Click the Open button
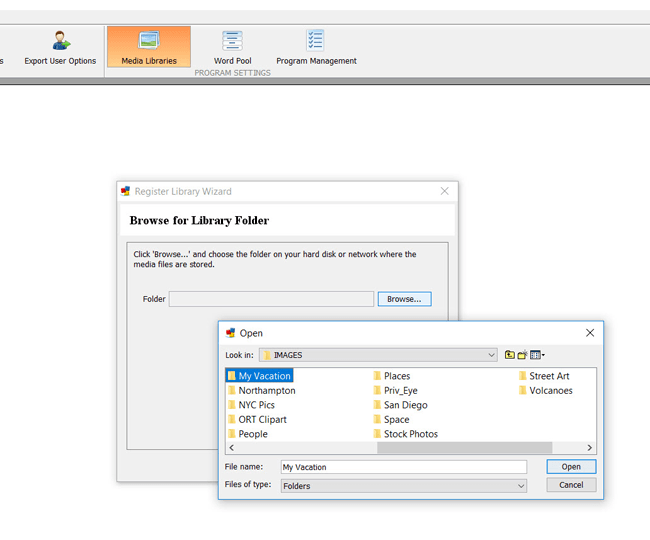Screen dimensions: 650x540 (x=571, y=467)
